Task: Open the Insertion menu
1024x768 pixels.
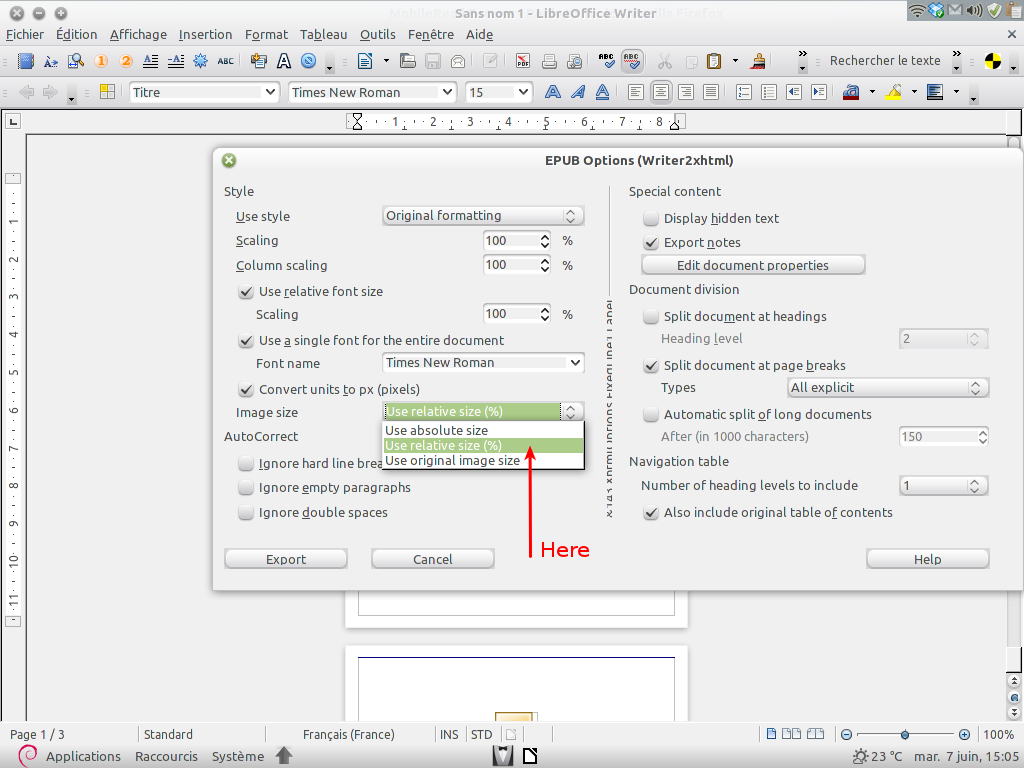Action: tap(205, 35)
